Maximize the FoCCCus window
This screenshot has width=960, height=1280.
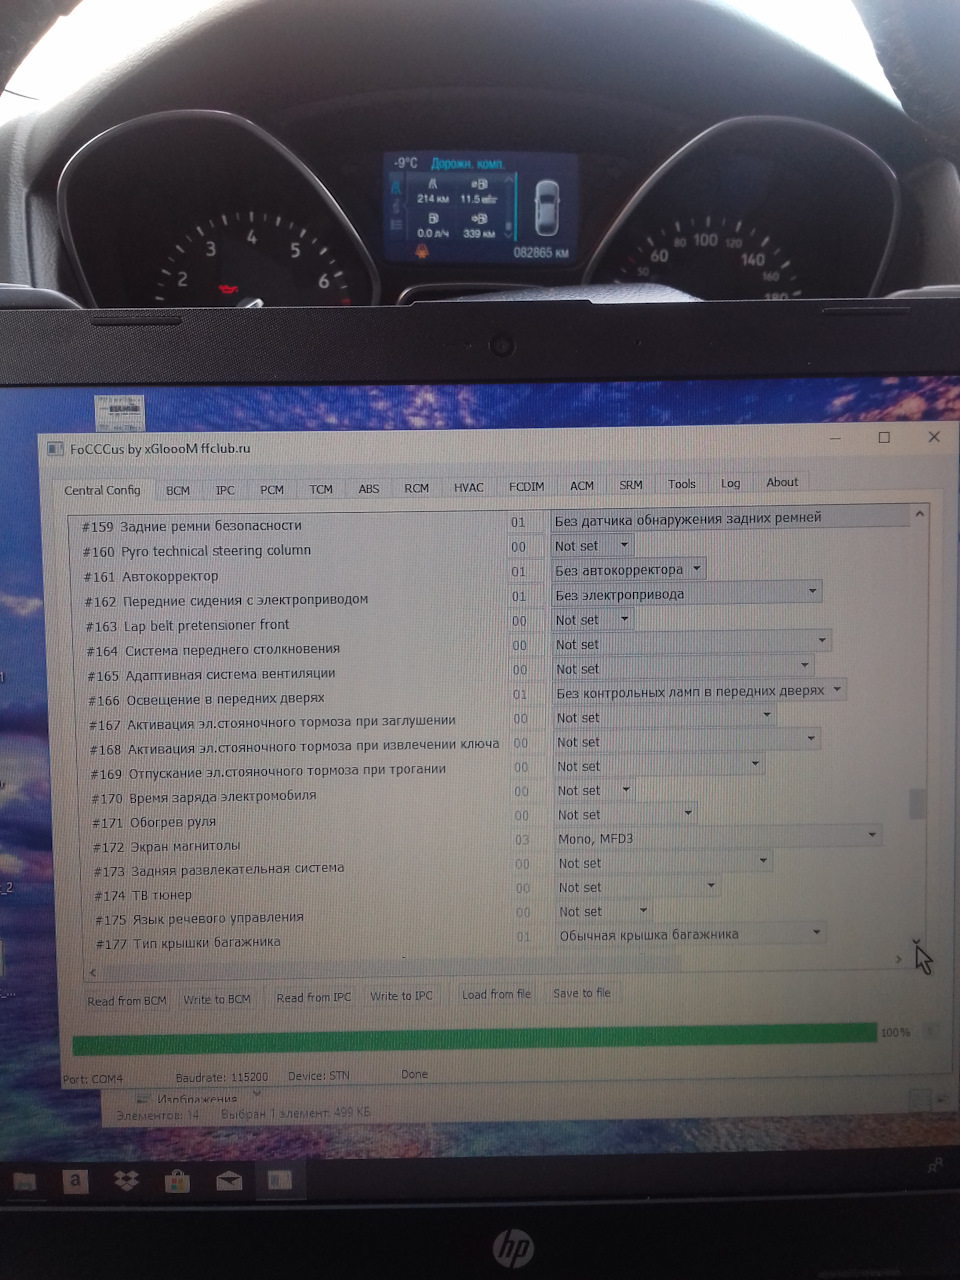pos(884,437)
